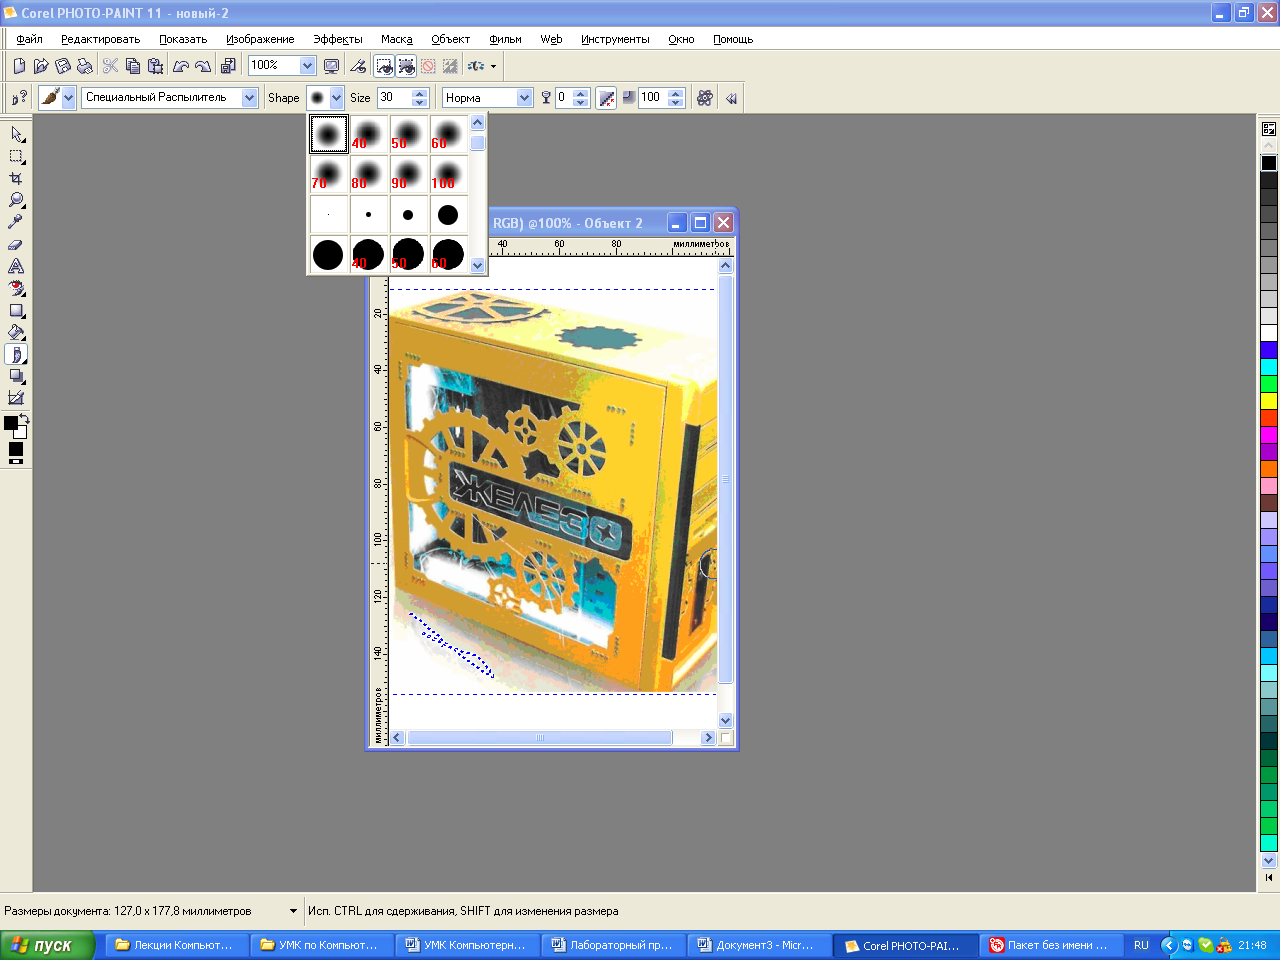Click the full-screen preview monitor icon
This screenshot has width=1280, height=960.
(331, 66)
